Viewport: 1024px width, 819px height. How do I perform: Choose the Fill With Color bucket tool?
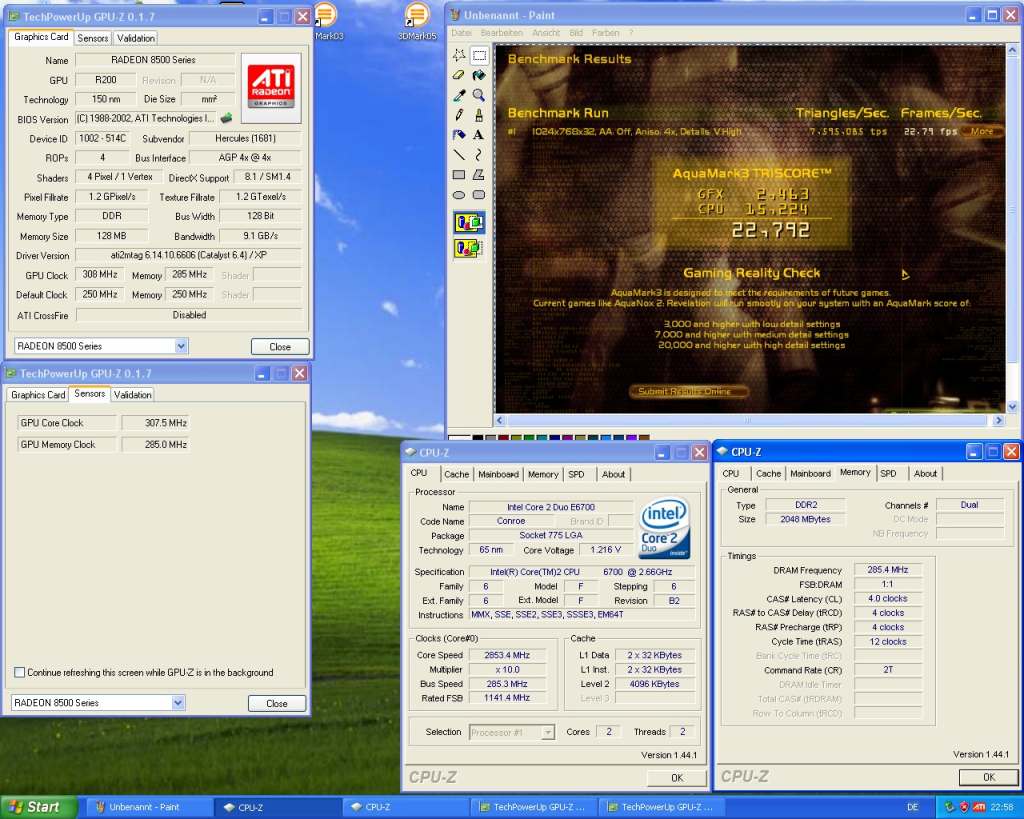point(479,76)
